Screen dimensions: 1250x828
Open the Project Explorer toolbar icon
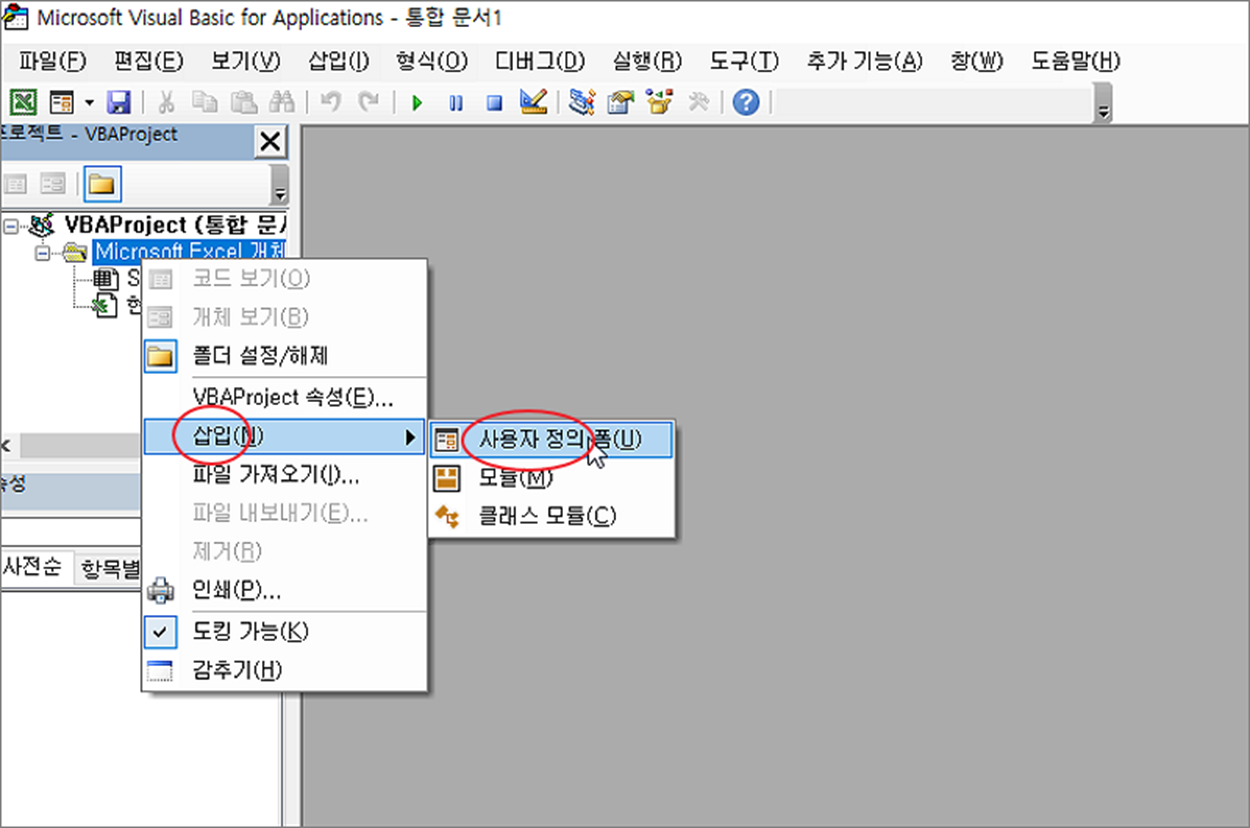pos(582,102)
